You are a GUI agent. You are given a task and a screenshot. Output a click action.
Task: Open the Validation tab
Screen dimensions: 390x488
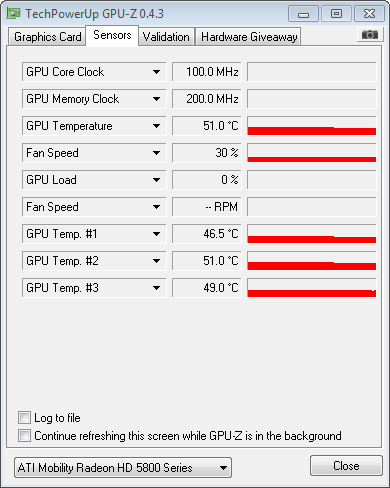click(166, 37)
